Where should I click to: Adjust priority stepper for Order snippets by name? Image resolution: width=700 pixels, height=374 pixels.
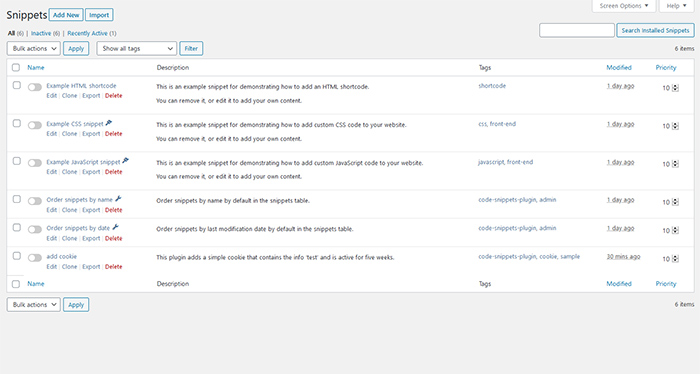click(675, 202)
